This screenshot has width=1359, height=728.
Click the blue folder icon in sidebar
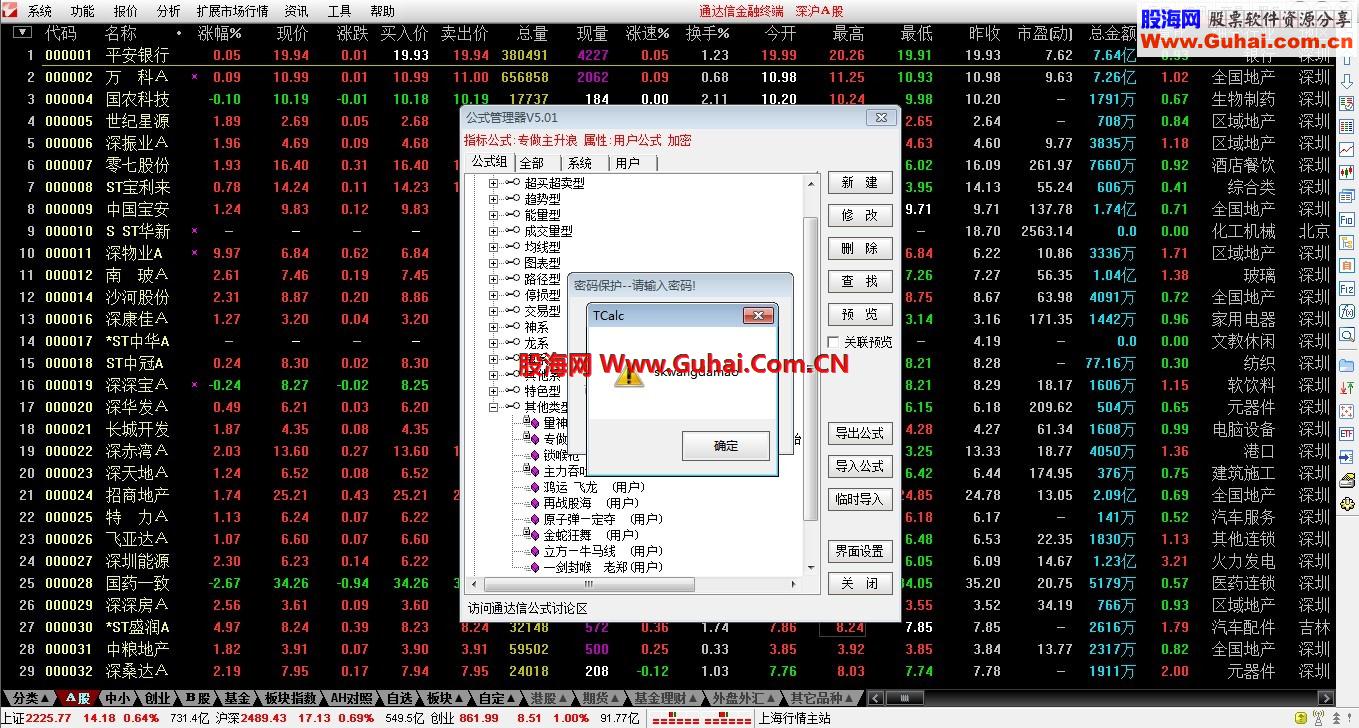1346,365
